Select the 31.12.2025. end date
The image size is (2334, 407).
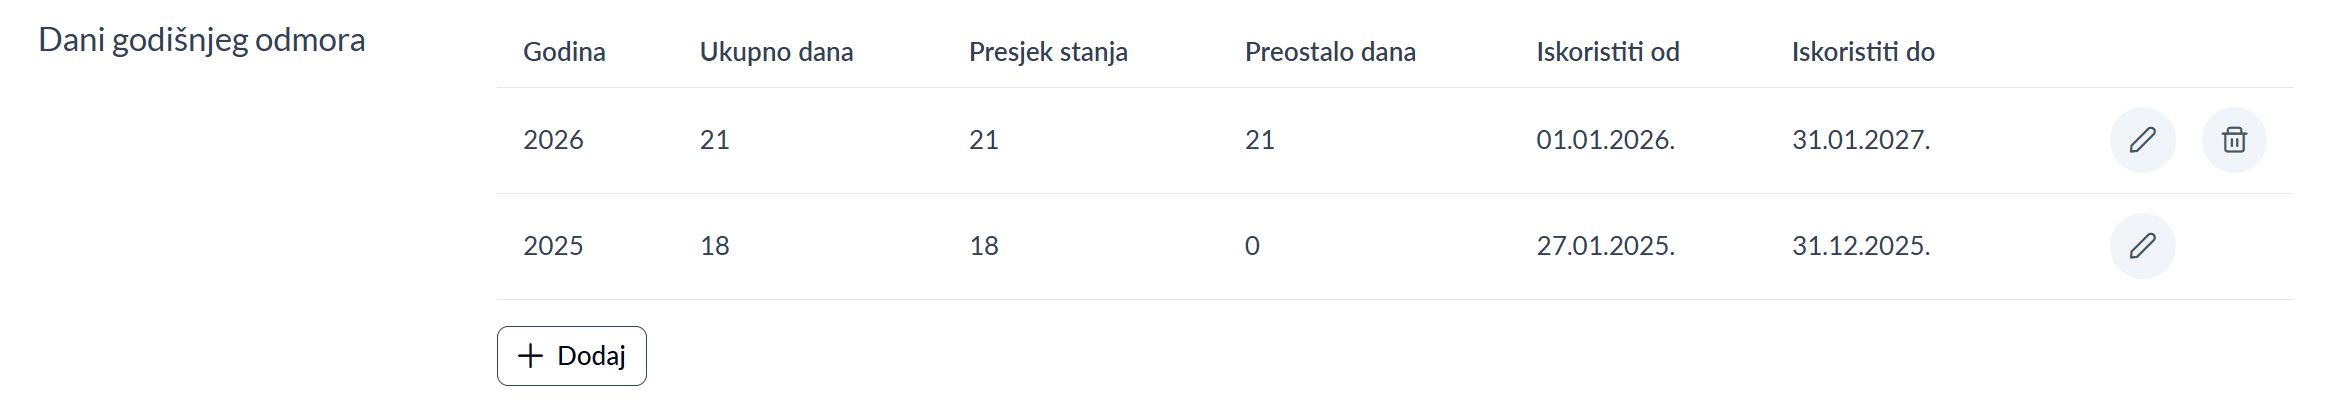[1861, 246]
